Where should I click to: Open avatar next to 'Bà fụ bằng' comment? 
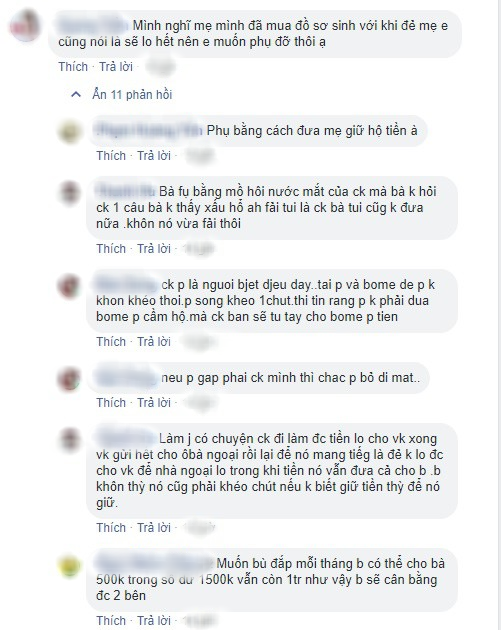point(70,192)
